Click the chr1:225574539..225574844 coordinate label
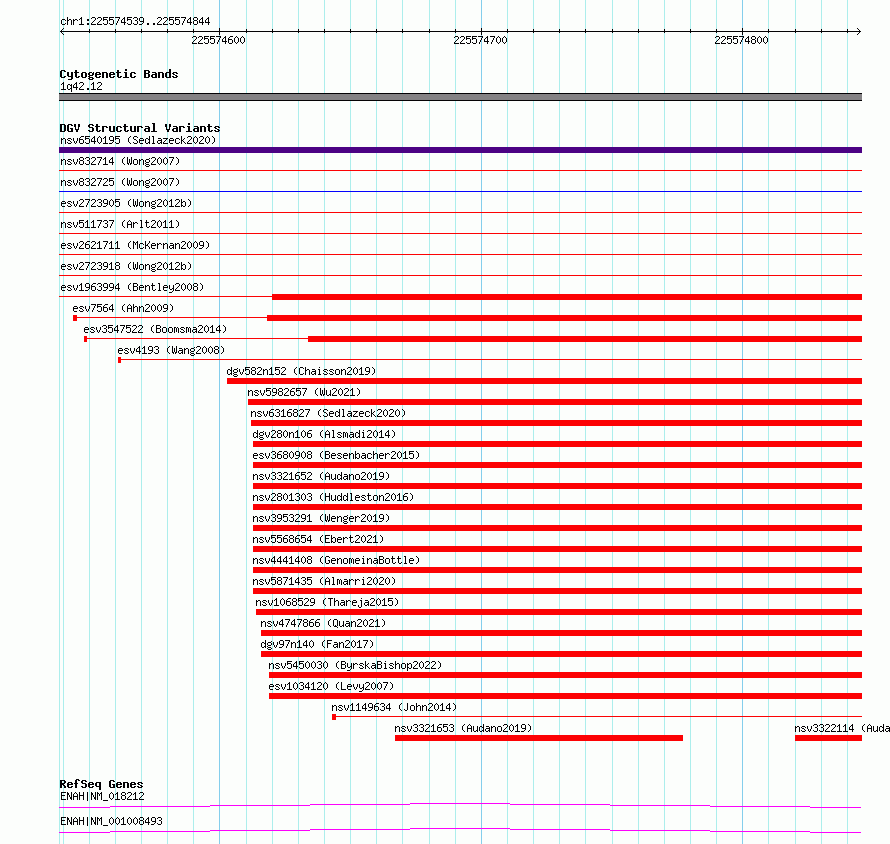 (x=135, y=21)
